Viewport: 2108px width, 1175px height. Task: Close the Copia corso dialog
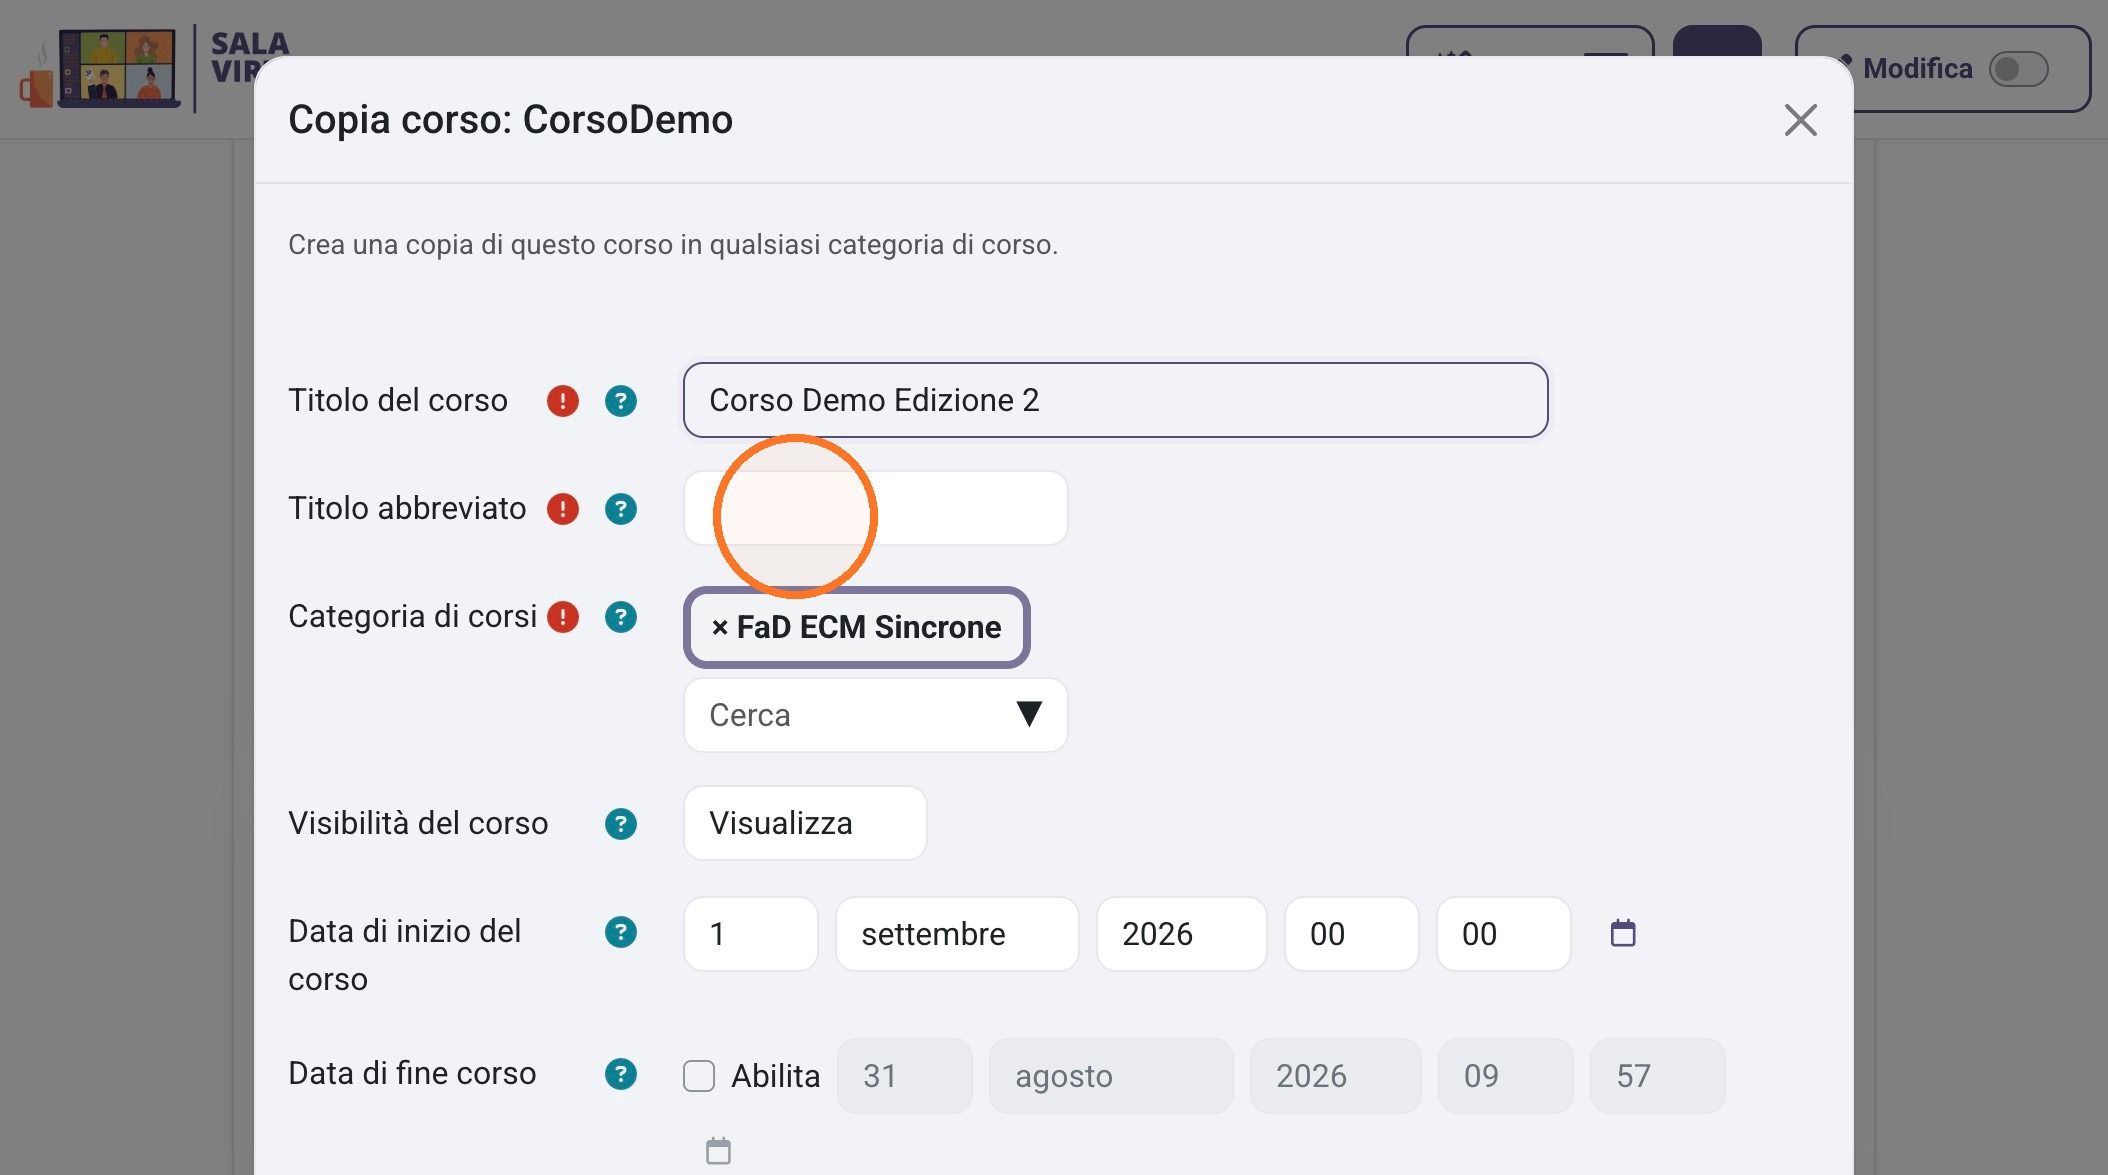[1800, 120]
